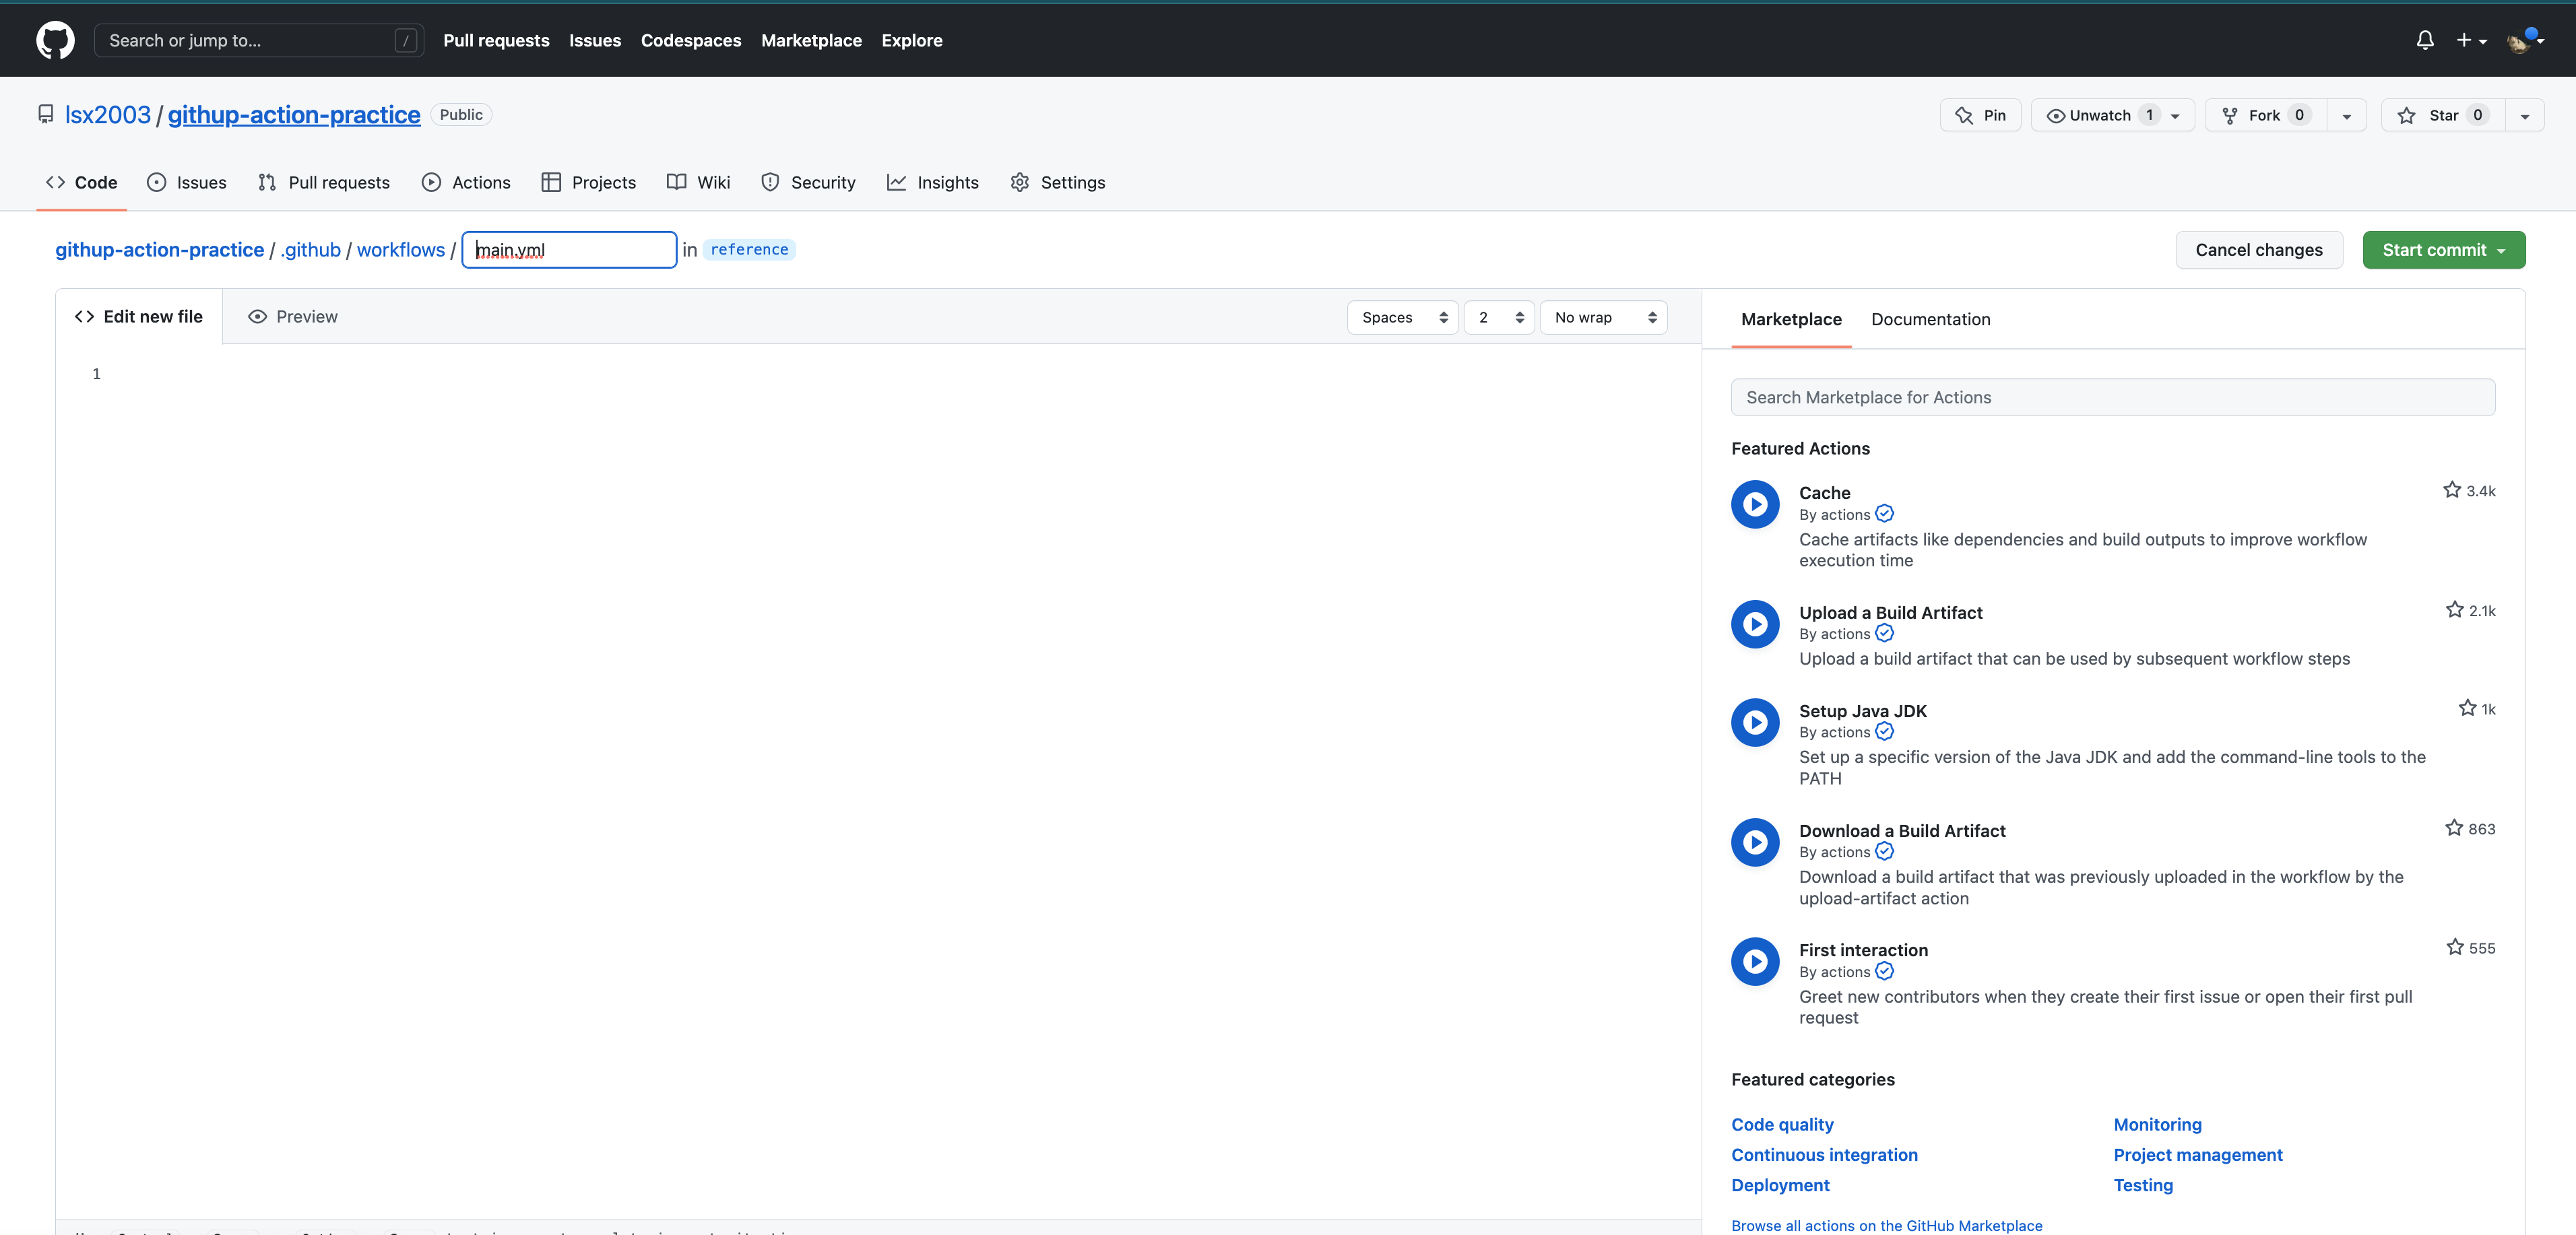Click Marketplace in the top navigation bar
Screen dimensions: 2576x1235
coord(811,40)
